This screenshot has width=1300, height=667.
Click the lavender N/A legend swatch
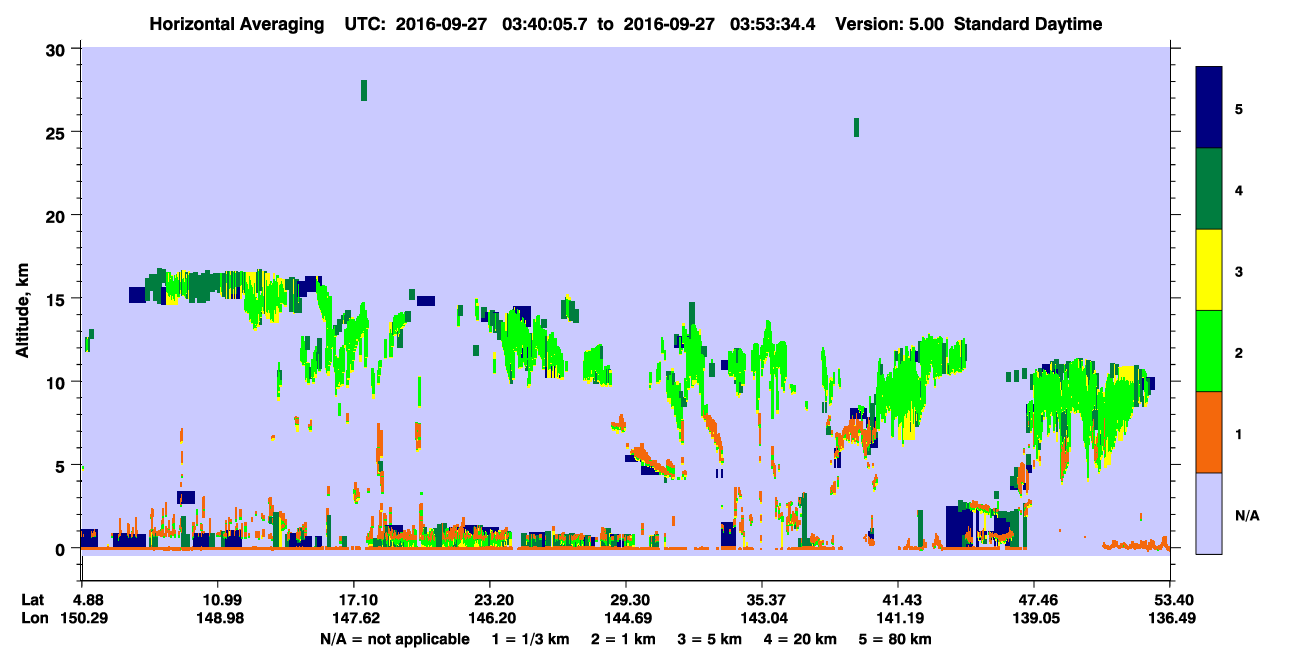click(1210, 513)
